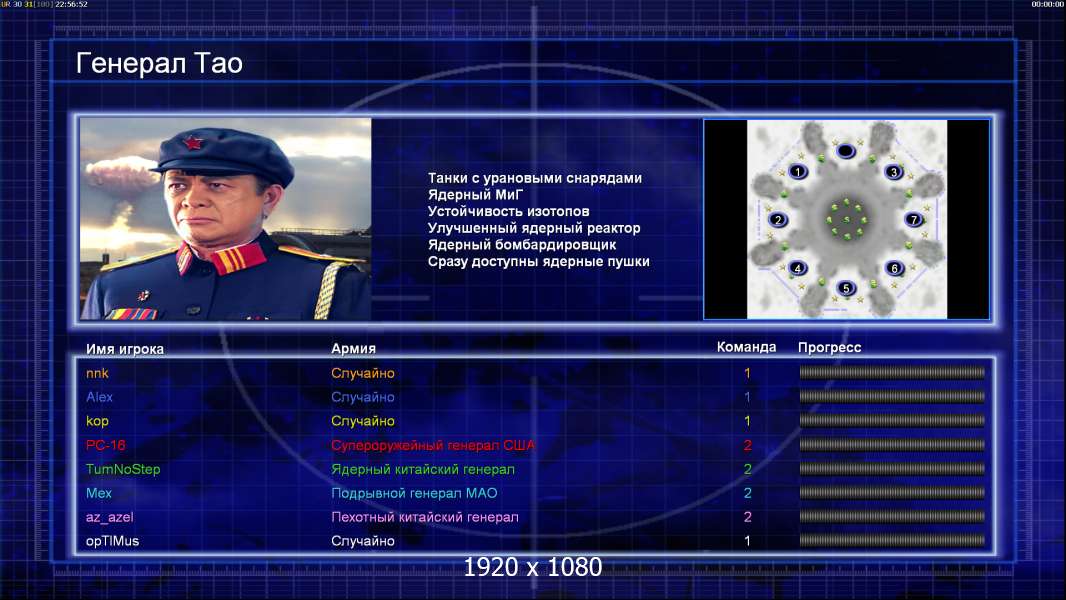The width and height of the screenshot is (1066, 600).
Task: Click start position 2 on the minimap
Action: click(x=778, y=219)
